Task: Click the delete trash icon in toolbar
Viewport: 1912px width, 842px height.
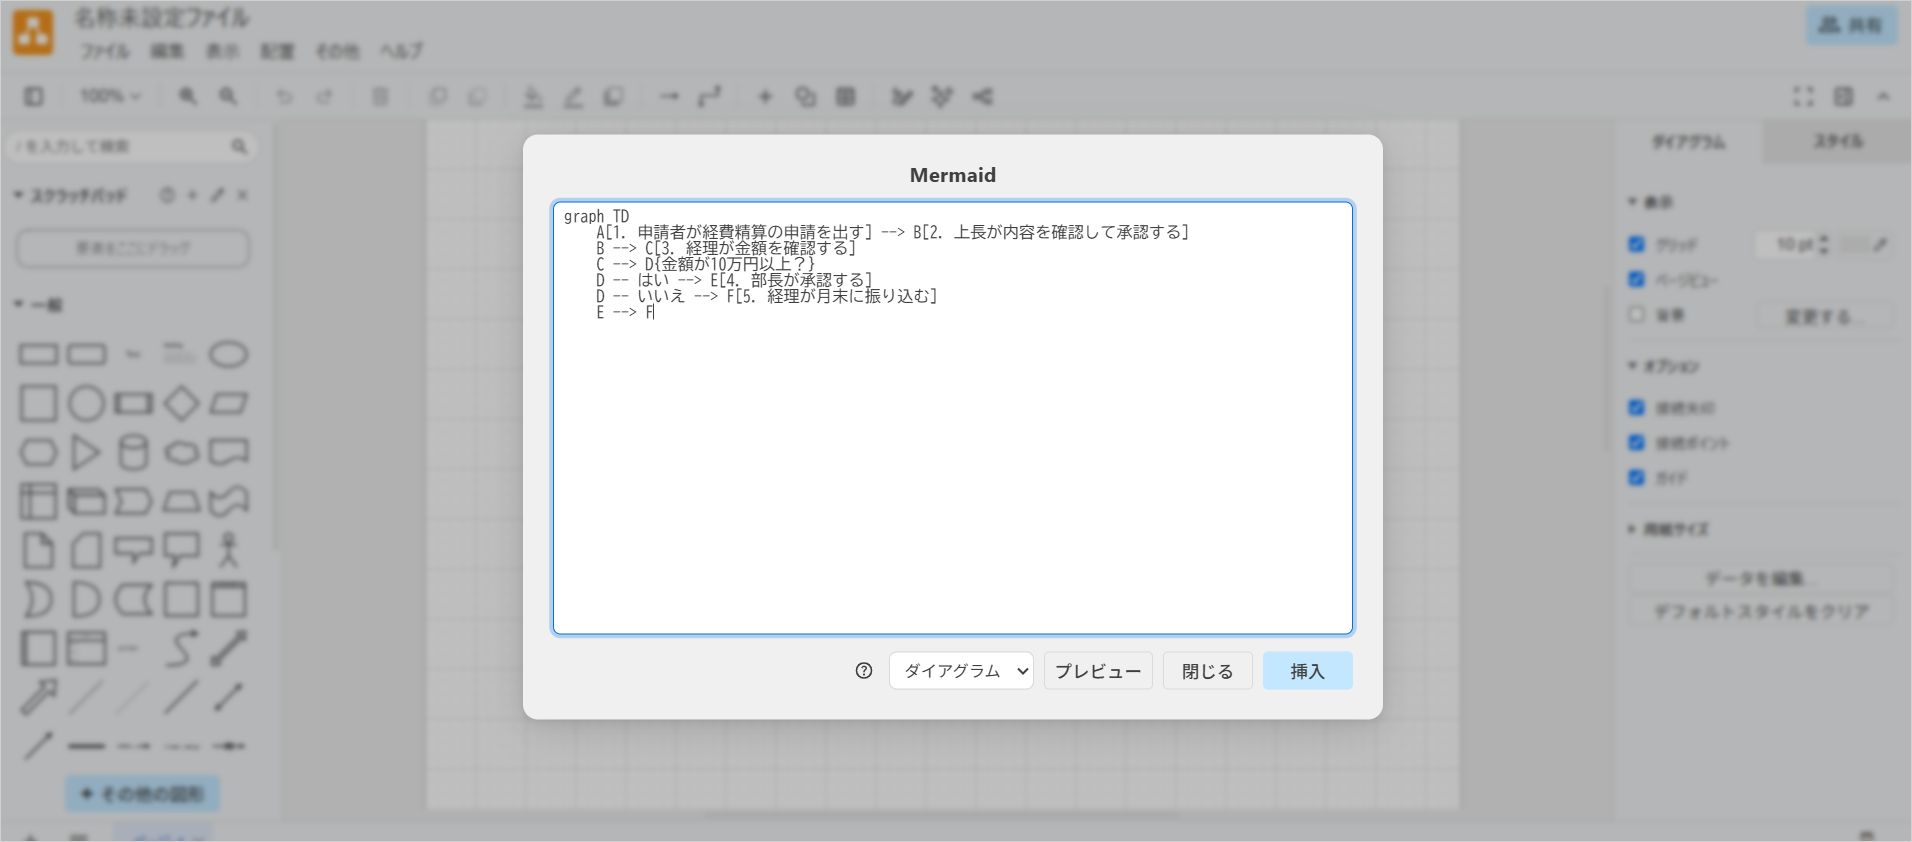Action: [x=380, y=97]
